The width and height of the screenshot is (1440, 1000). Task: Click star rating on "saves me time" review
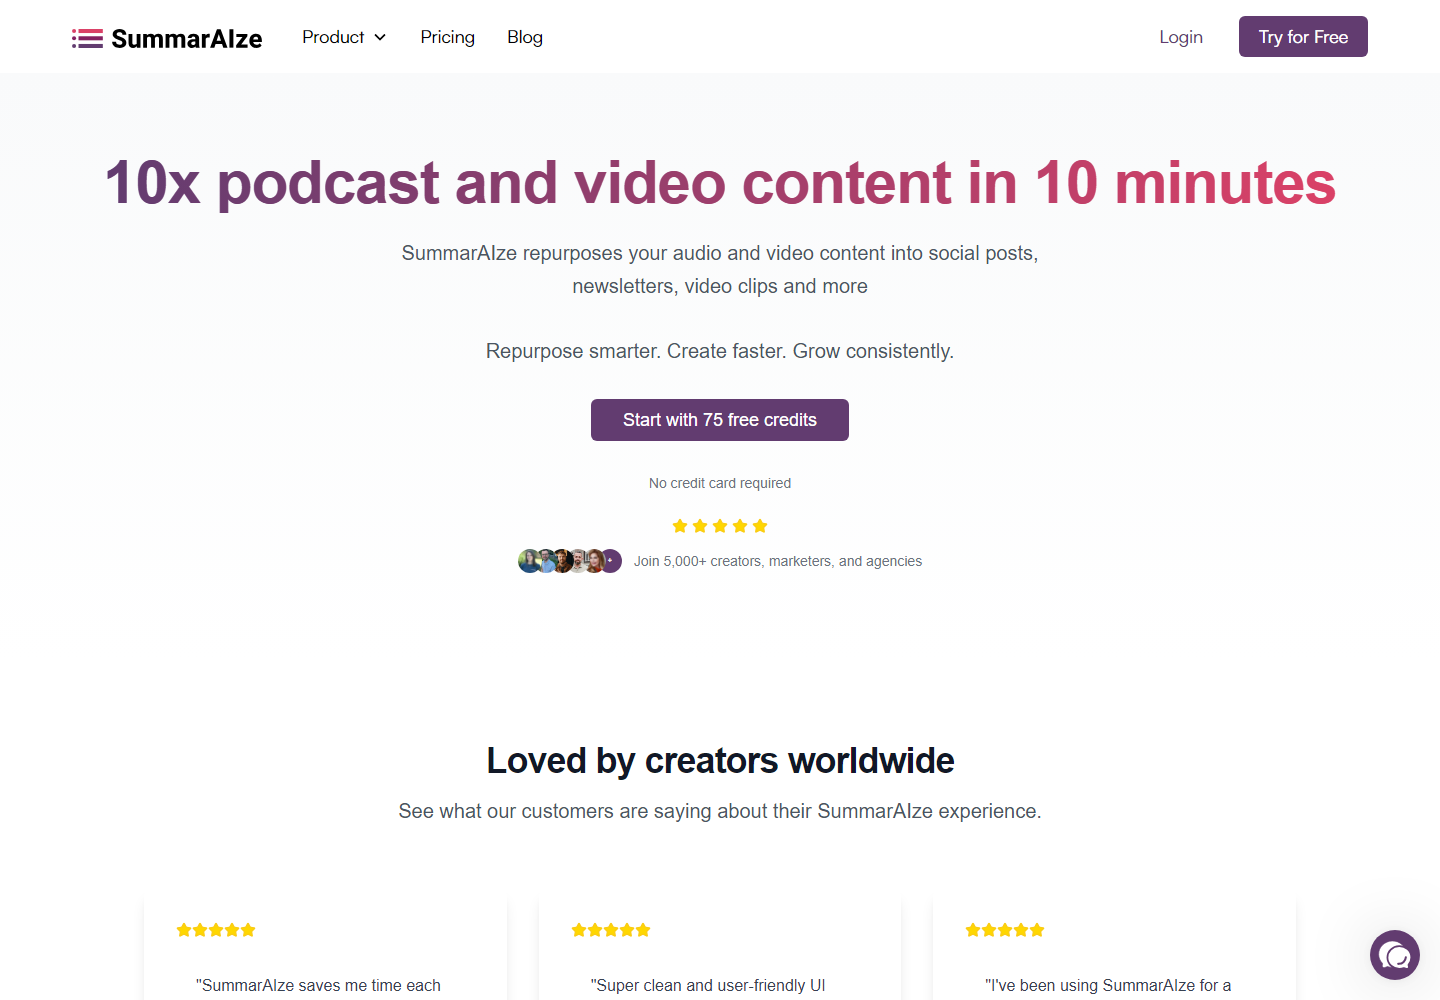tap(216, 930)
